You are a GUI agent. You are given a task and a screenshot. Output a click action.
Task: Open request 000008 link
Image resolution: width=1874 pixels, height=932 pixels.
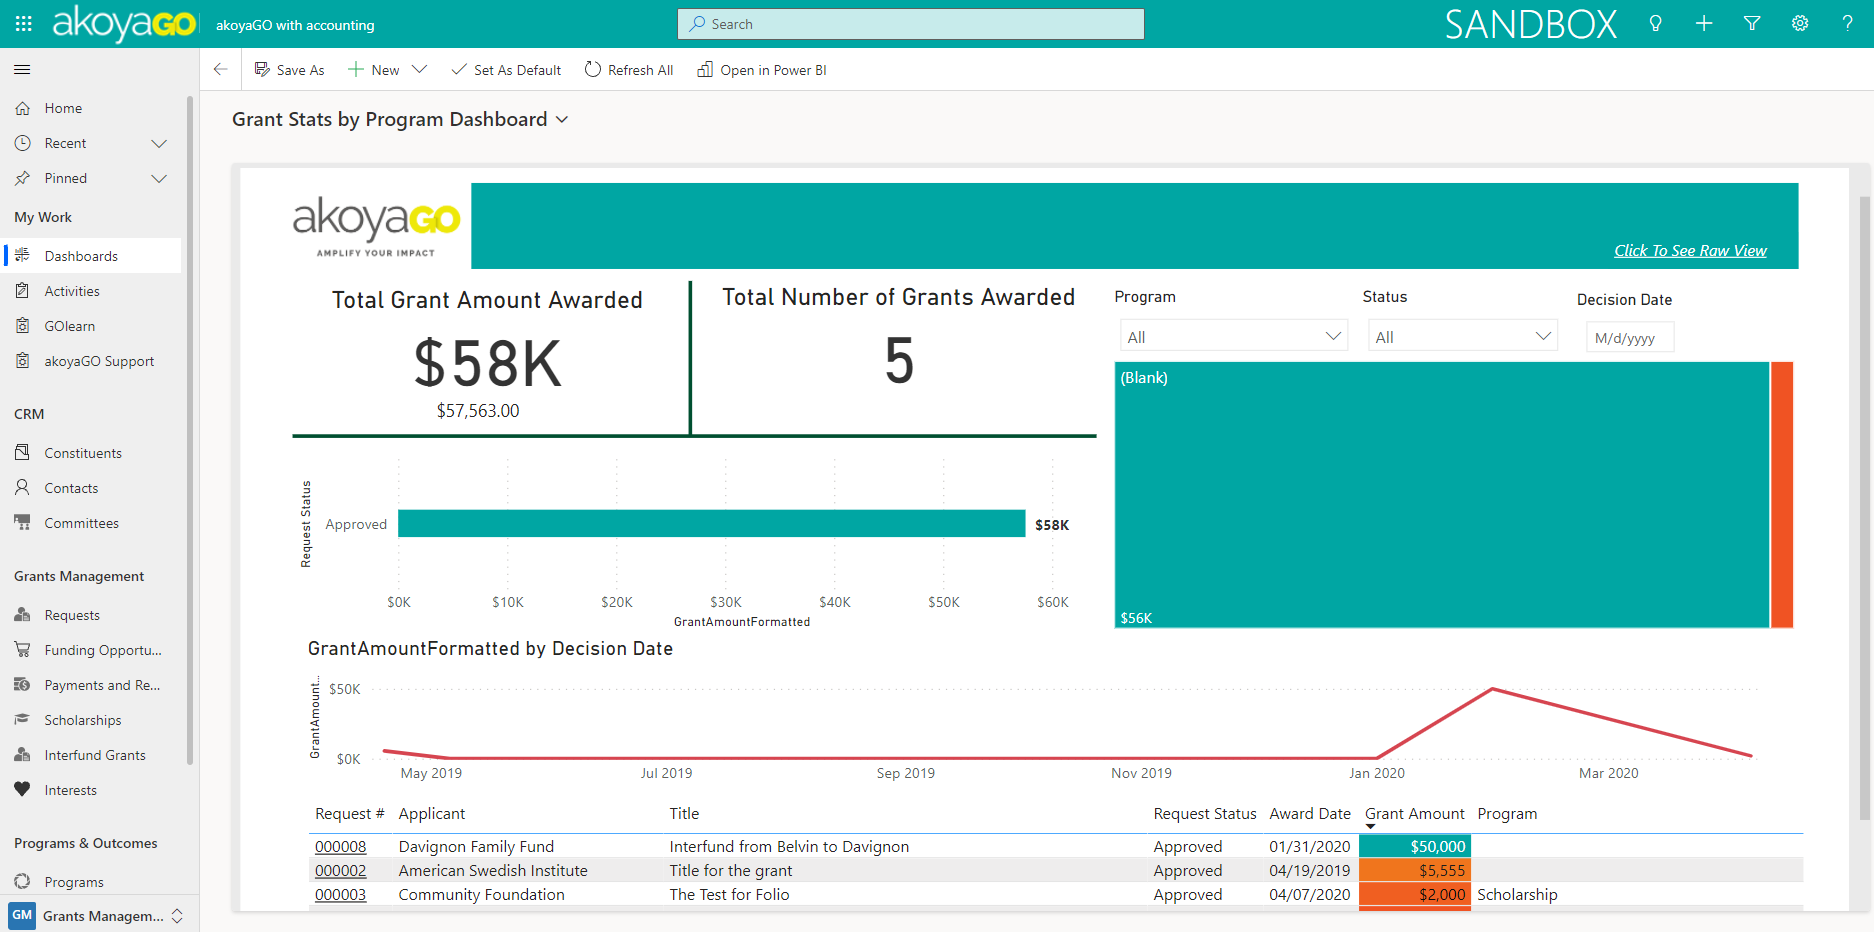[340, 846]
